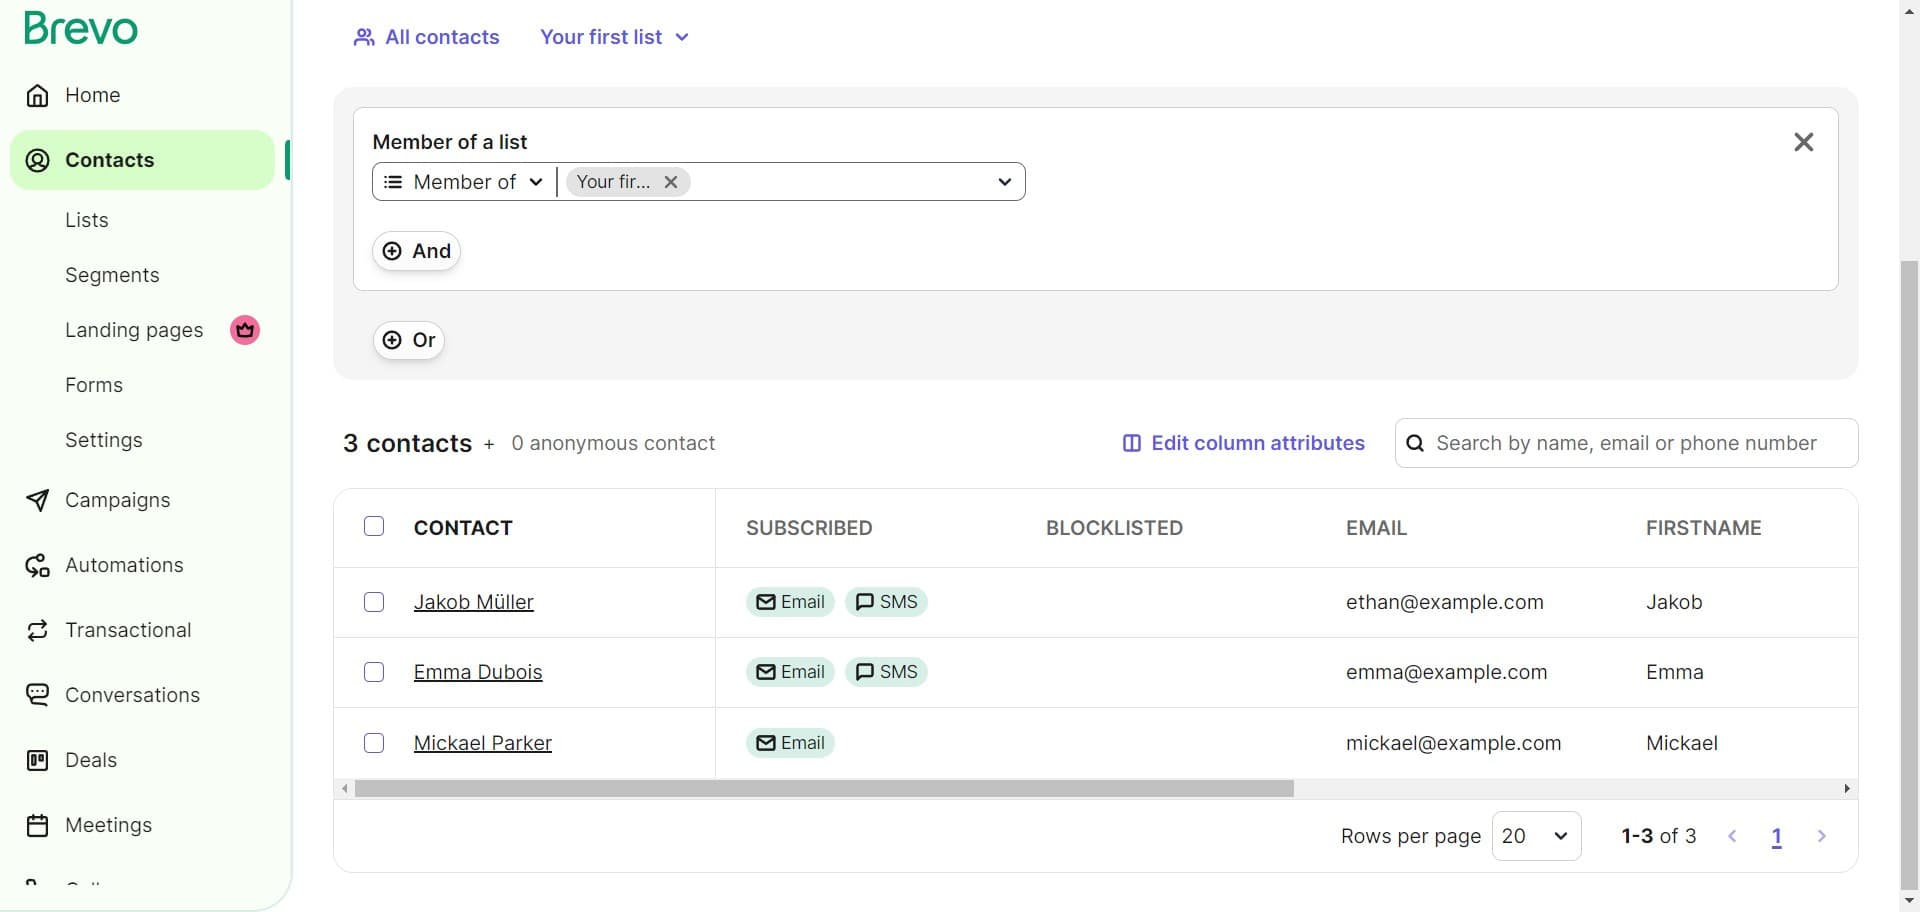Click the Deals board icon
The height and width of the screenshot is (912, 1920).
(x=38, y=760)
